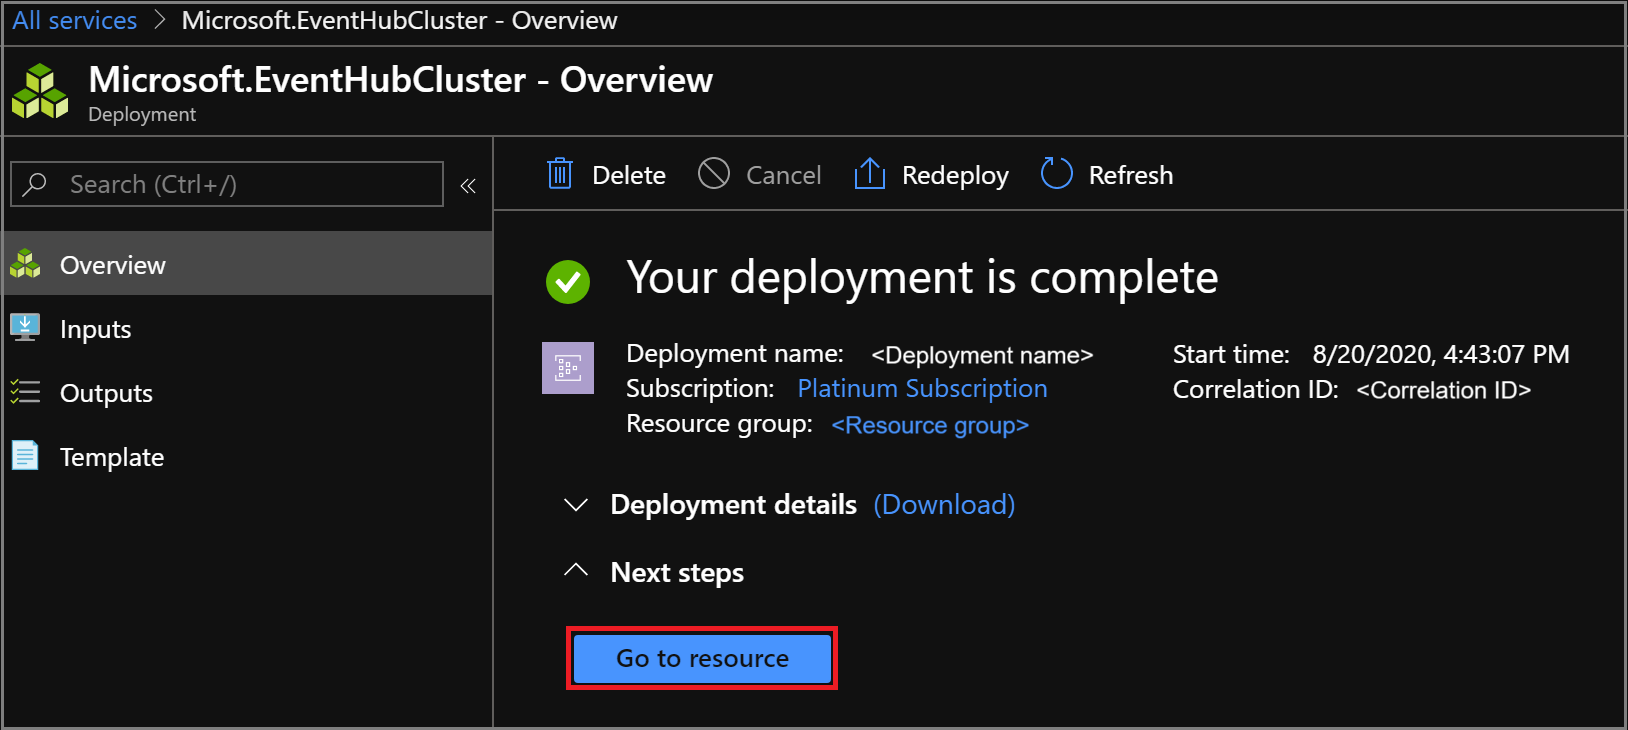This screenshot has height=730, width=1628.
Task: Click the green cubes deployment header icon
Action: click(40, 92)
